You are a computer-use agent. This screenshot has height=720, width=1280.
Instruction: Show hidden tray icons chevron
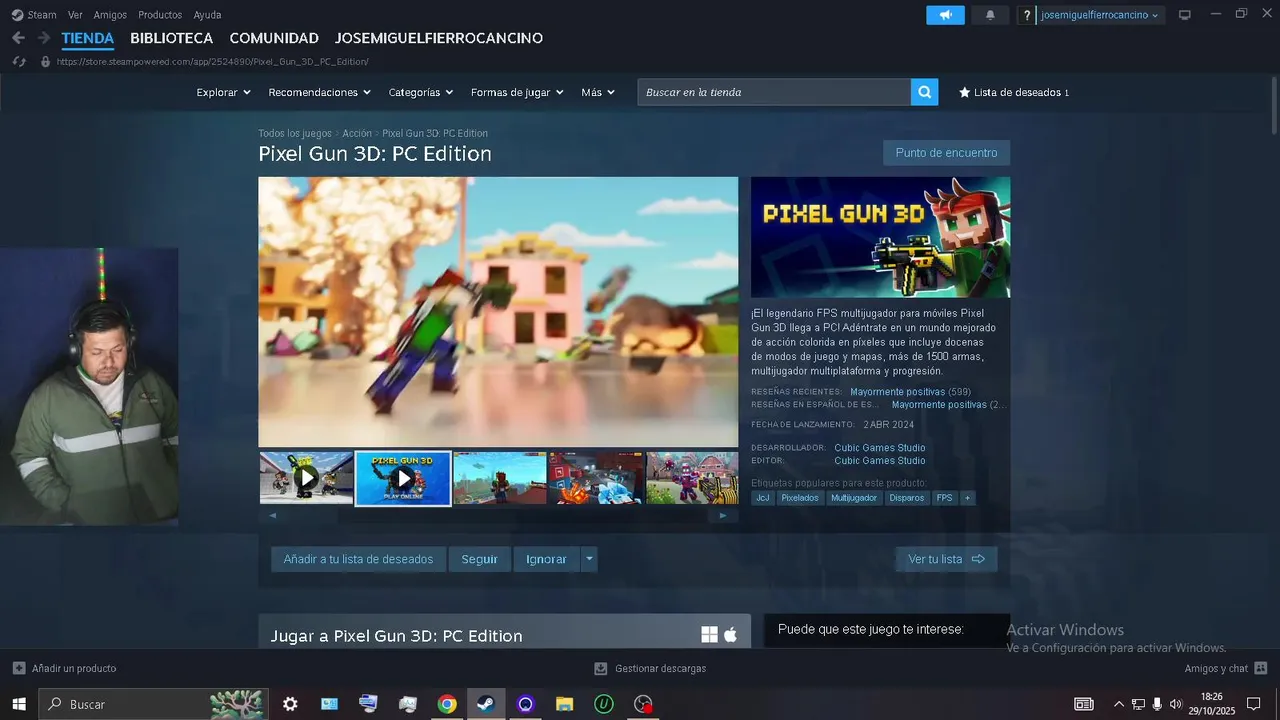pyautogui.click(x=1118, y=704)
